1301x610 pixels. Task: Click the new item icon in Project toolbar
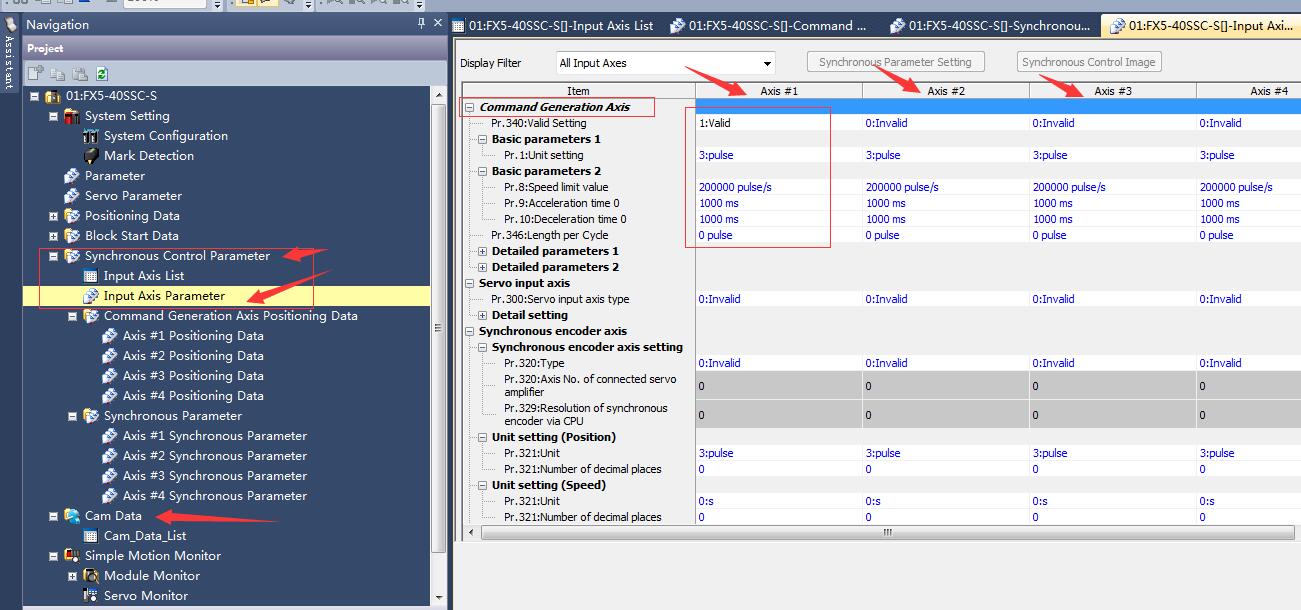(35, 74)
